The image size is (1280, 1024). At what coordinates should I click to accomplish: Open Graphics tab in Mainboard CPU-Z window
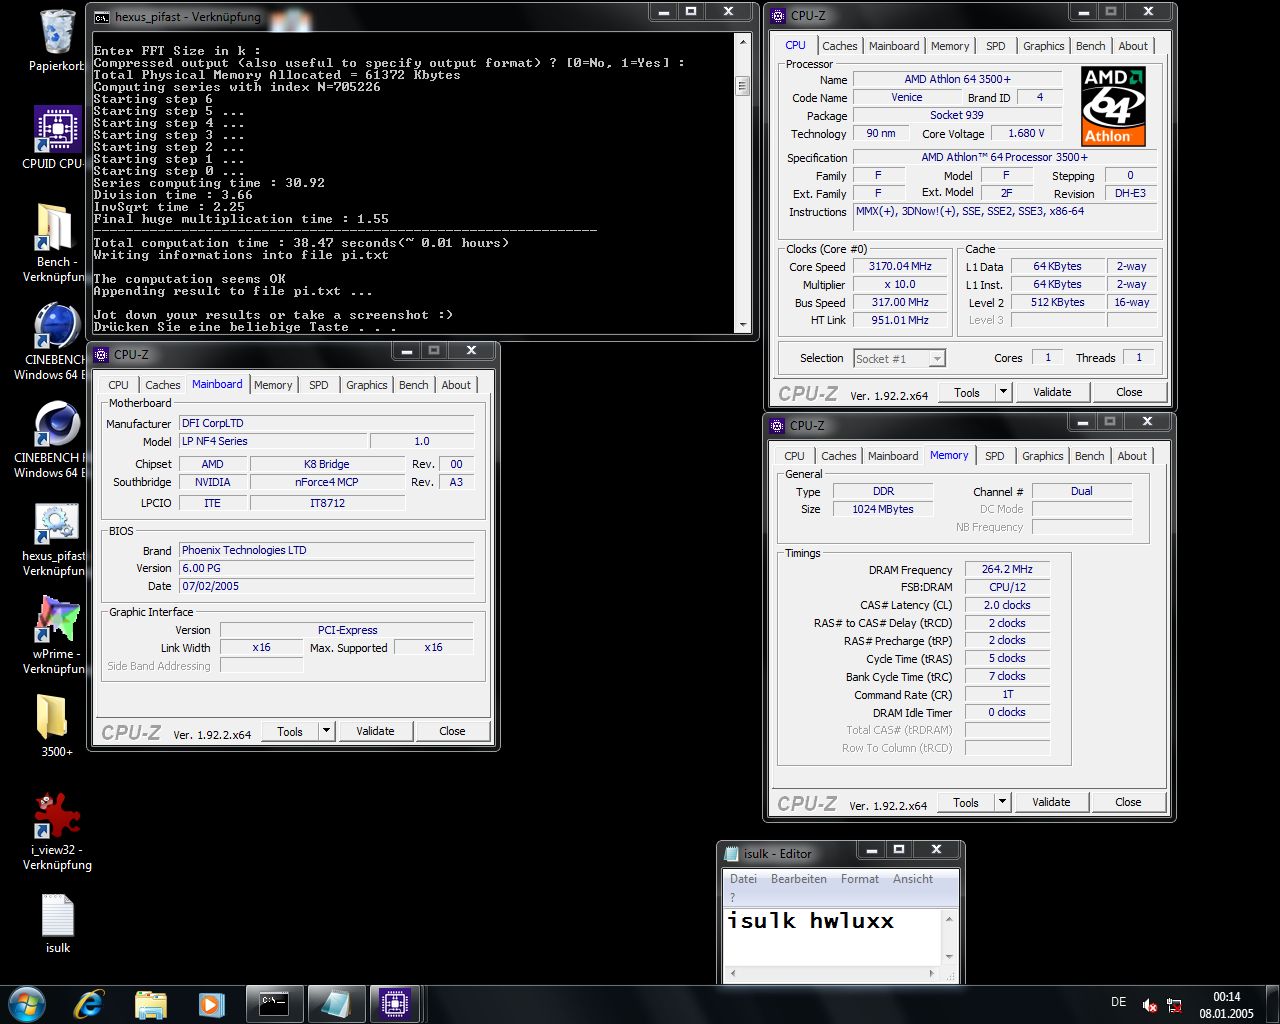click(366, 385)
